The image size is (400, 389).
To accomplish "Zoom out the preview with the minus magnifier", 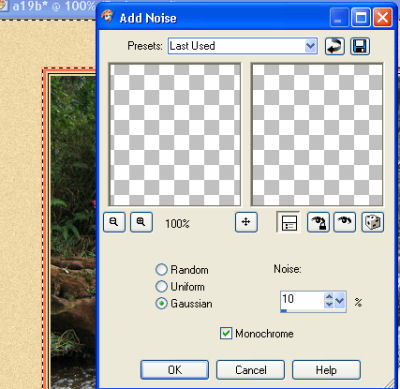I will pyautogui.click(x=114, y=222).
